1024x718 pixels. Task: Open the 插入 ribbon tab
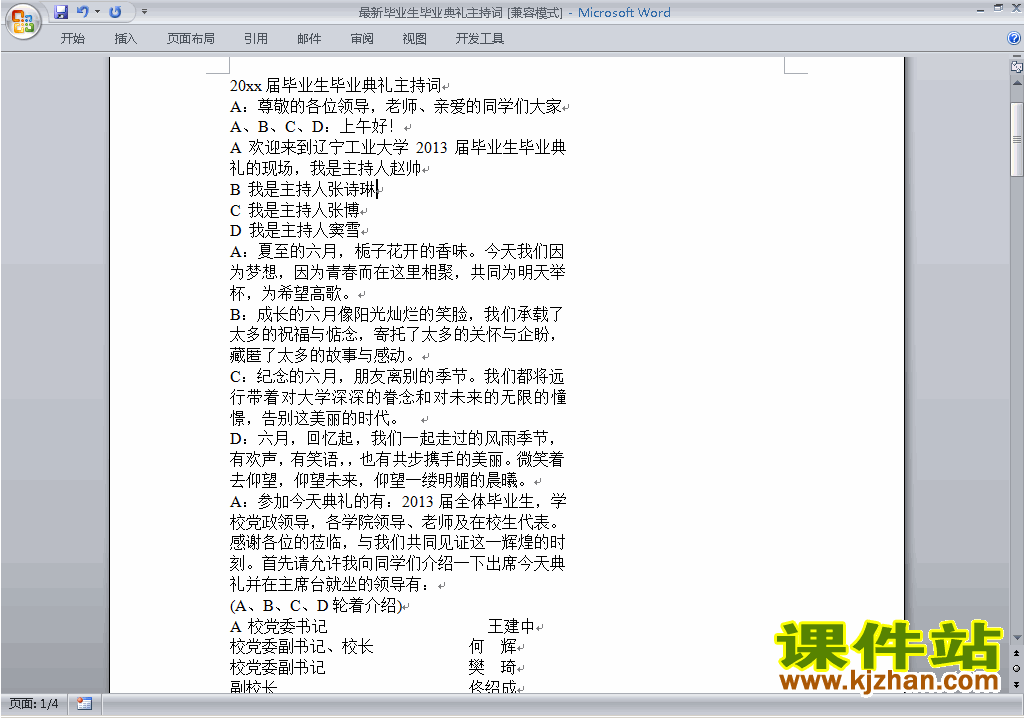(x=125, y=39)
